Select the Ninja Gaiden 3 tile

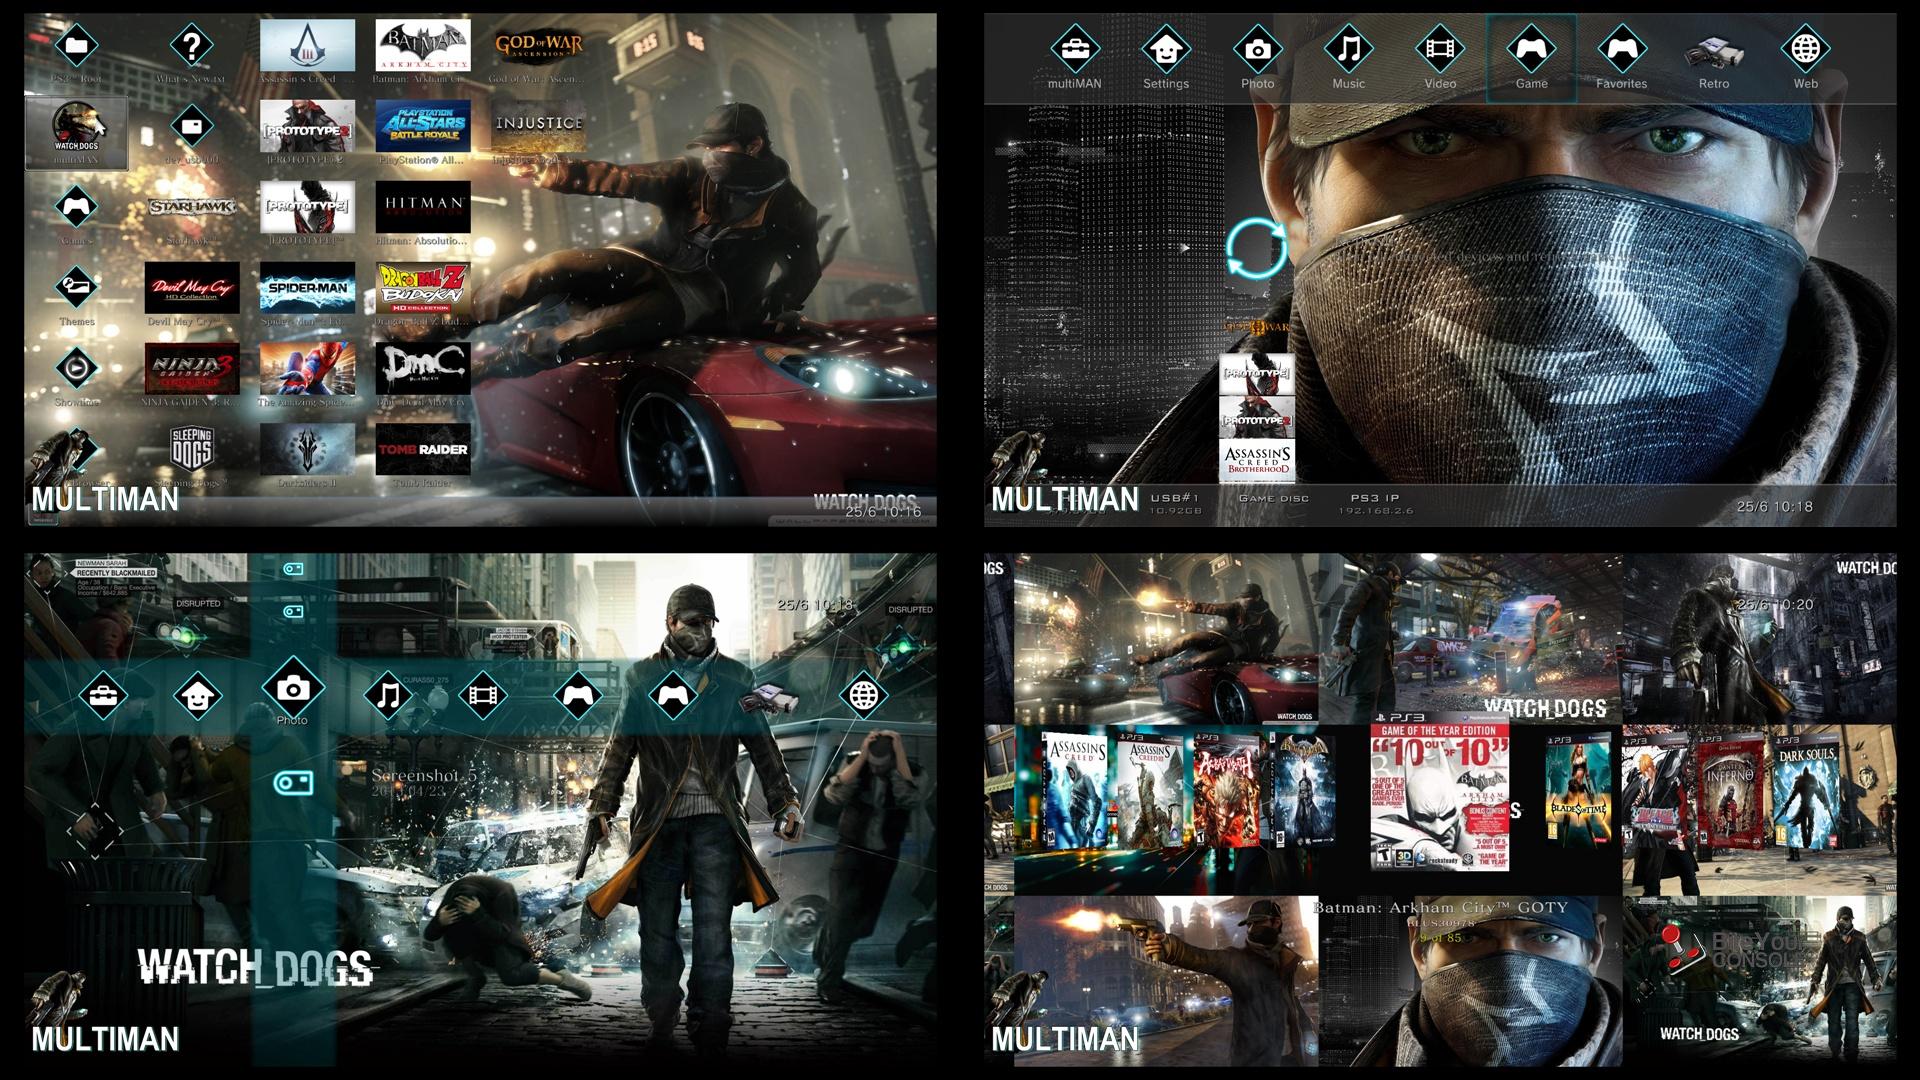pos(192,368)
